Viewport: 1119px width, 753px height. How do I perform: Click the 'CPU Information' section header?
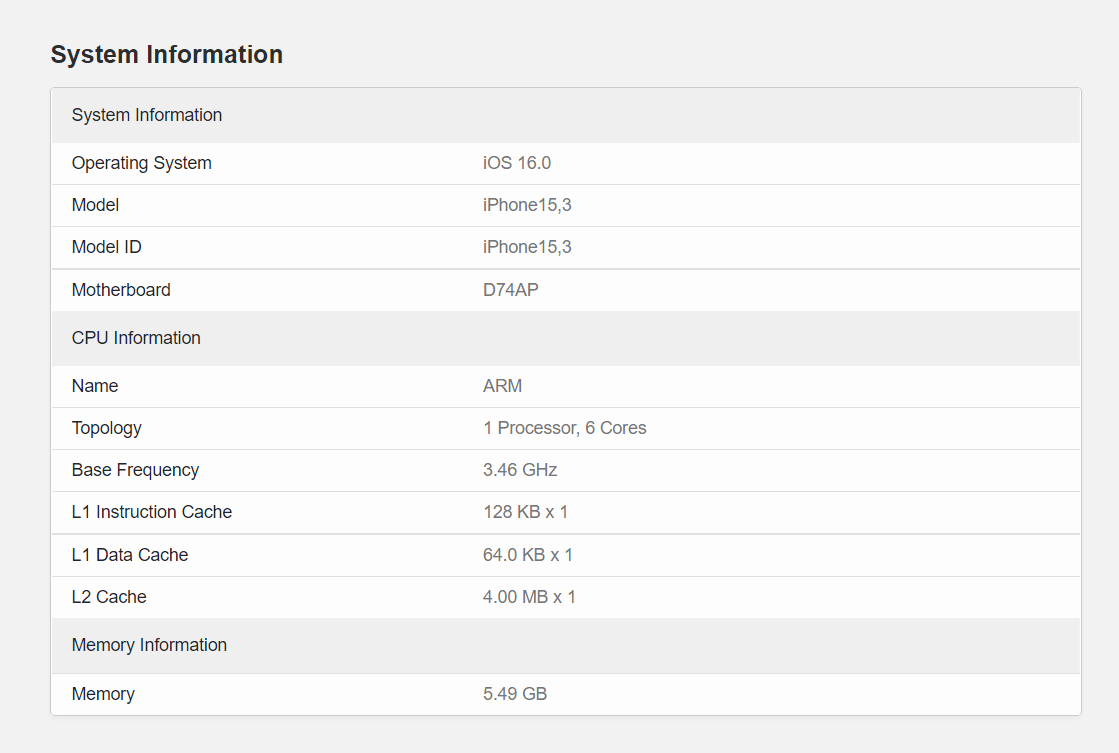566,338
